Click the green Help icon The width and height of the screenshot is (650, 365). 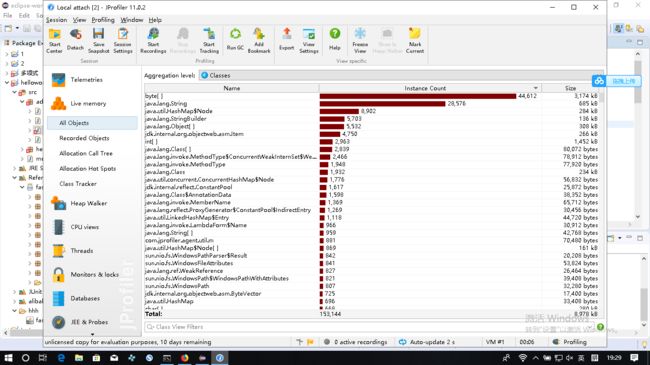coord(335,40)
